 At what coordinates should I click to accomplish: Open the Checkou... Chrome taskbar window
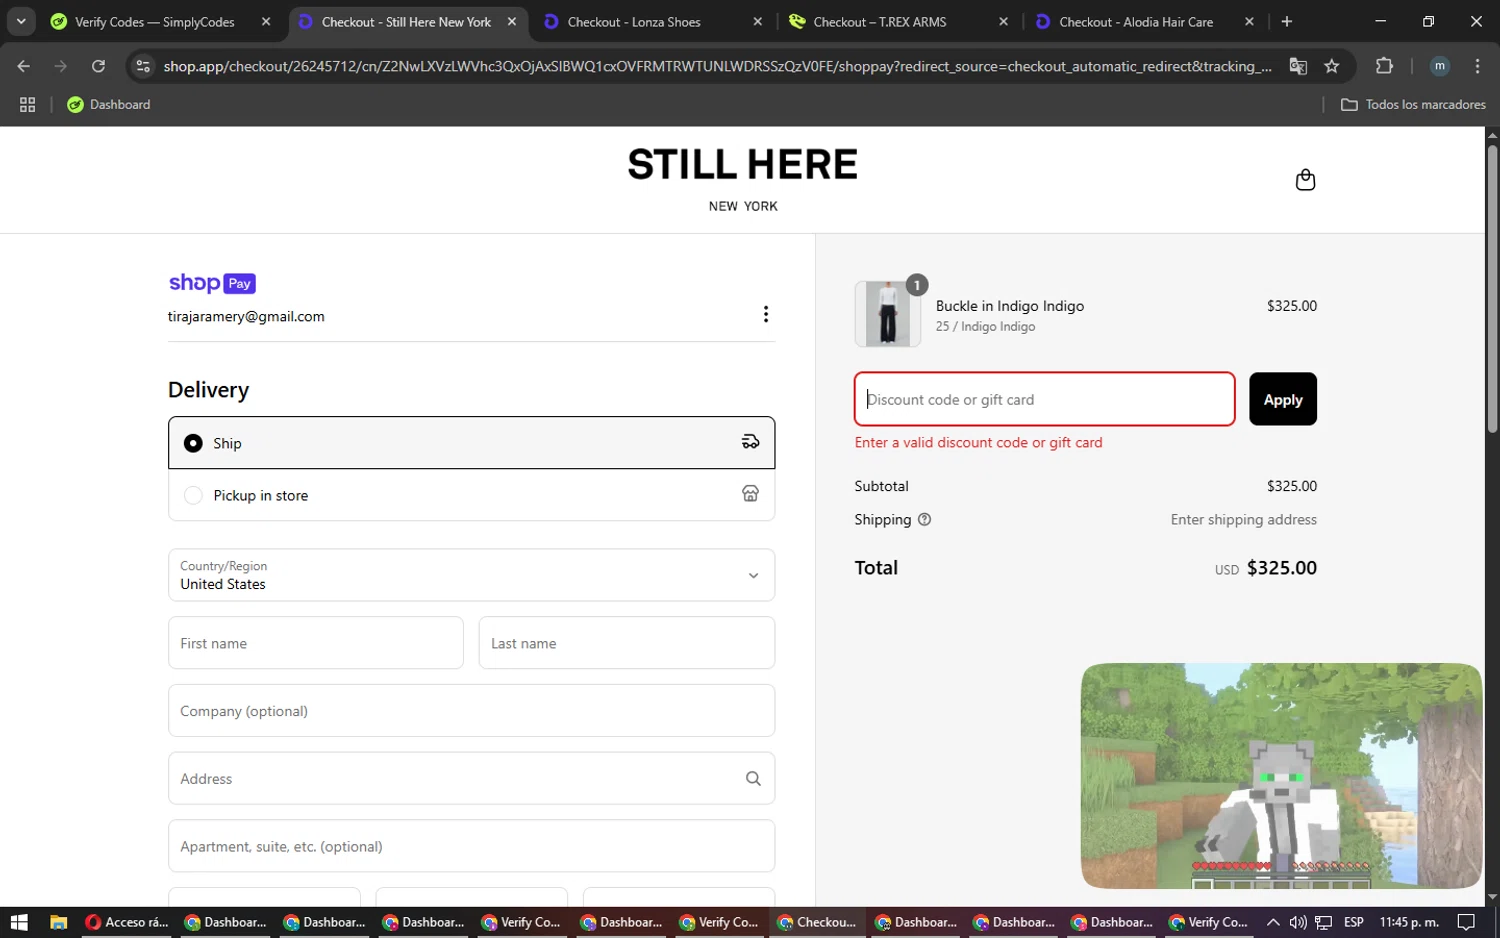tap(817, 922)
